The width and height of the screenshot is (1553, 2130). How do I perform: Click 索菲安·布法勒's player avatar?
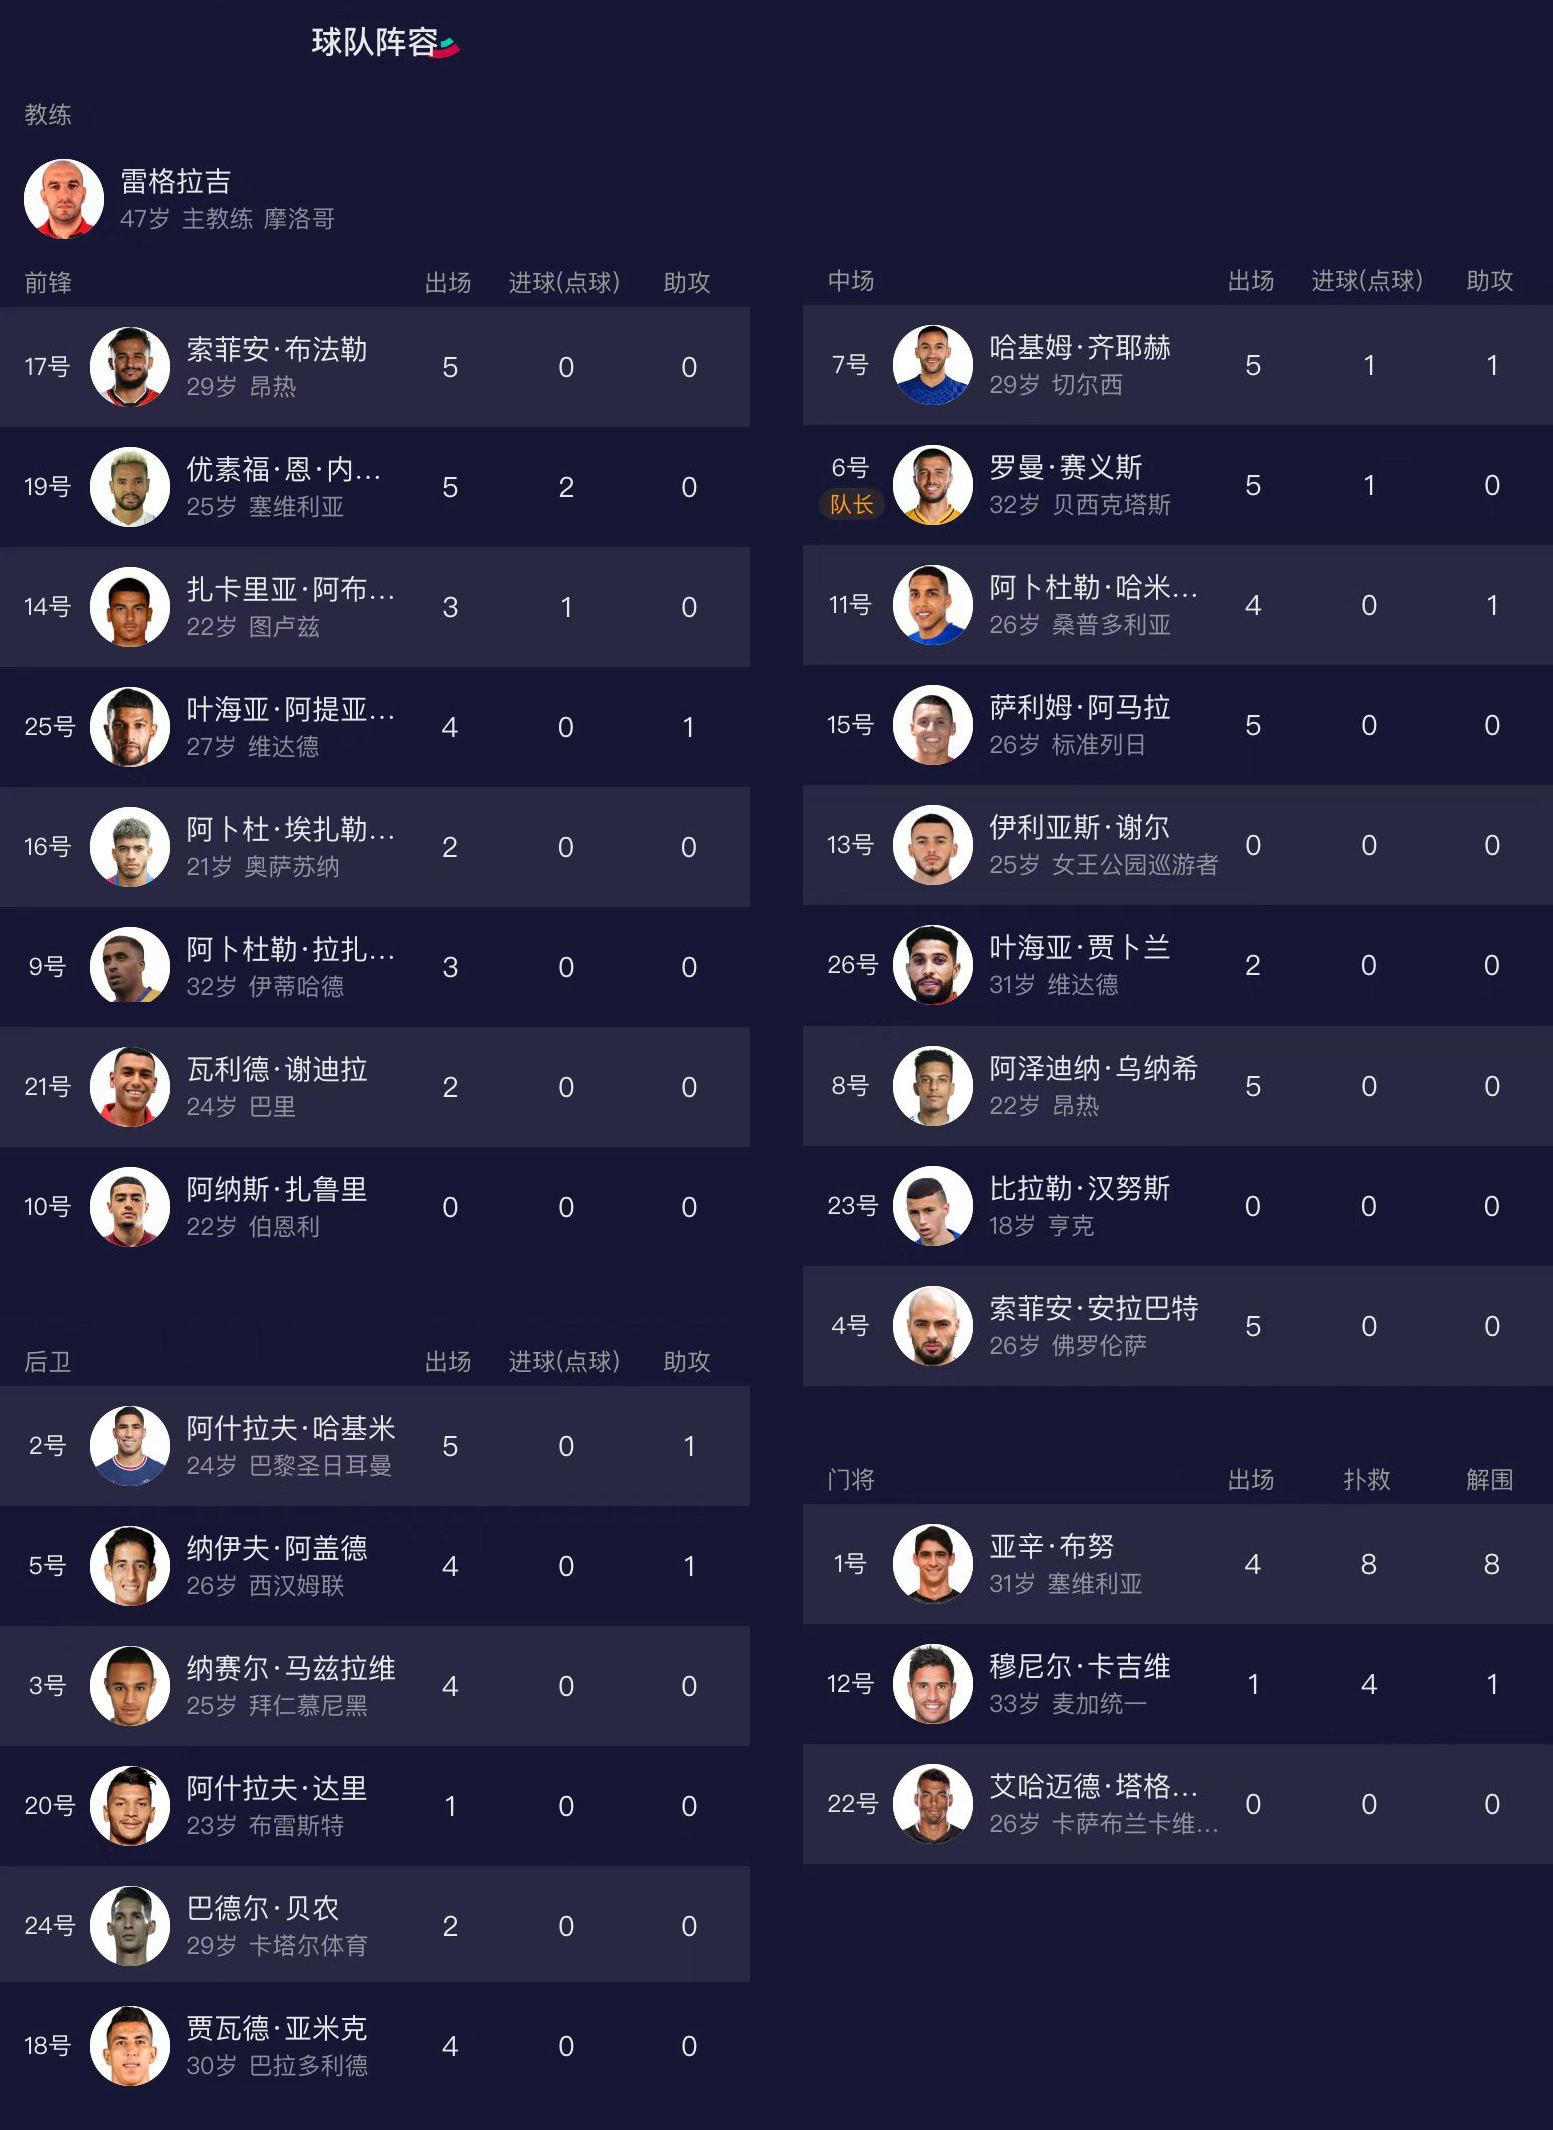pyautogui.click(x=130, y=367)
